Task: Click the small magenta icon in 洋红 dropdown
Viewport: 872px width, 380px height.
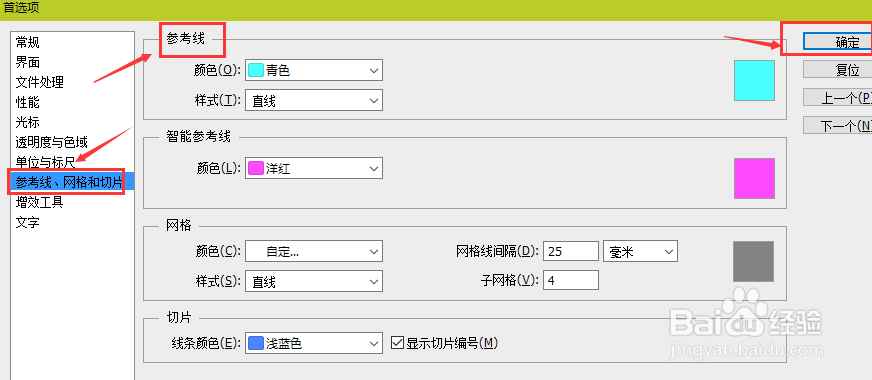Action: pyautogui.click(x=256, y=168)
